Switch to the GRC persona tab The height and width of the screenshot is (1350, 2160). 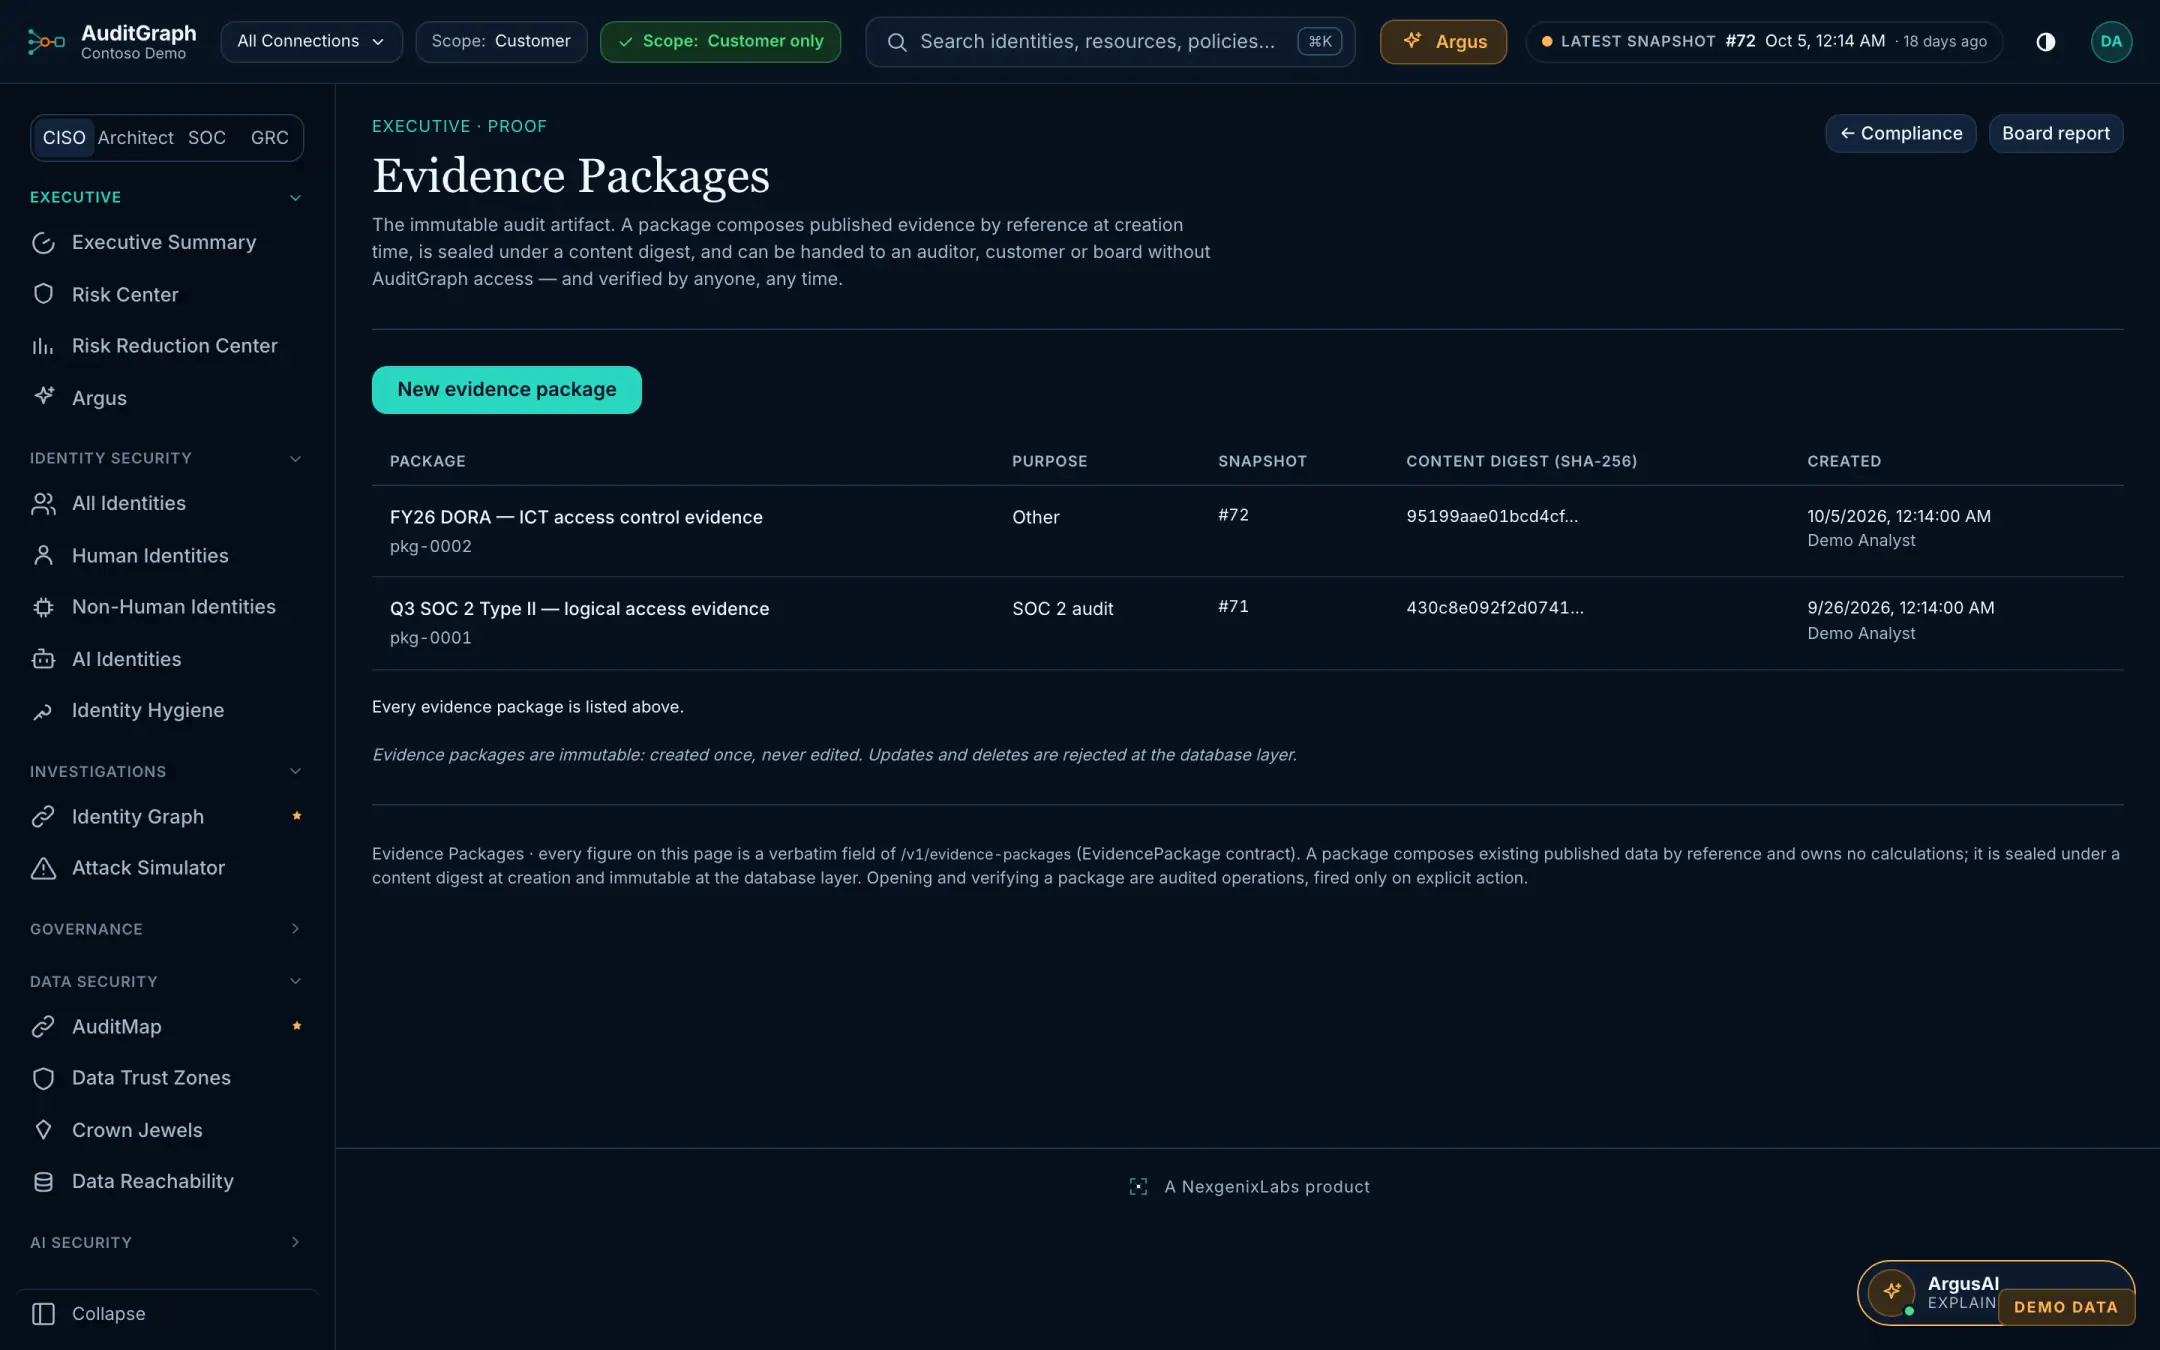269,137
